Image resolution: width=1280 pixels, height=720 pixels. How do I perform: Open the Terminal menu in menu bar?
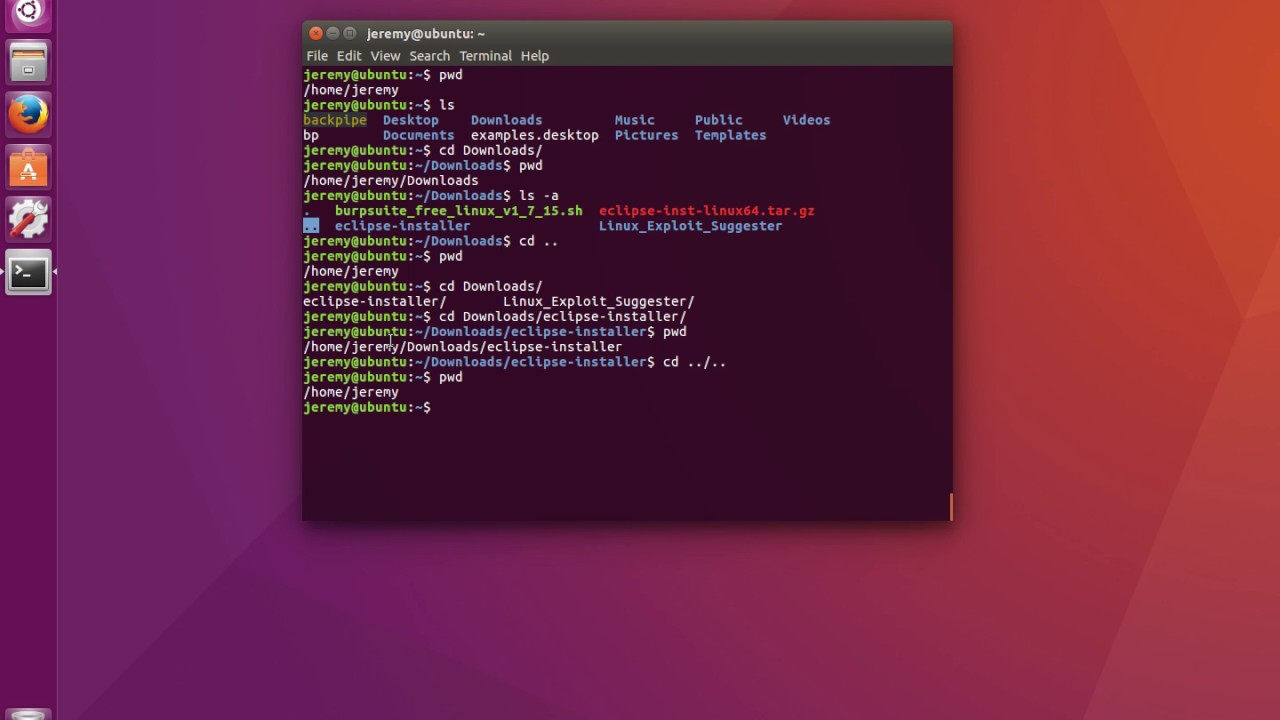pyautogui.click(x=485, y=56)
